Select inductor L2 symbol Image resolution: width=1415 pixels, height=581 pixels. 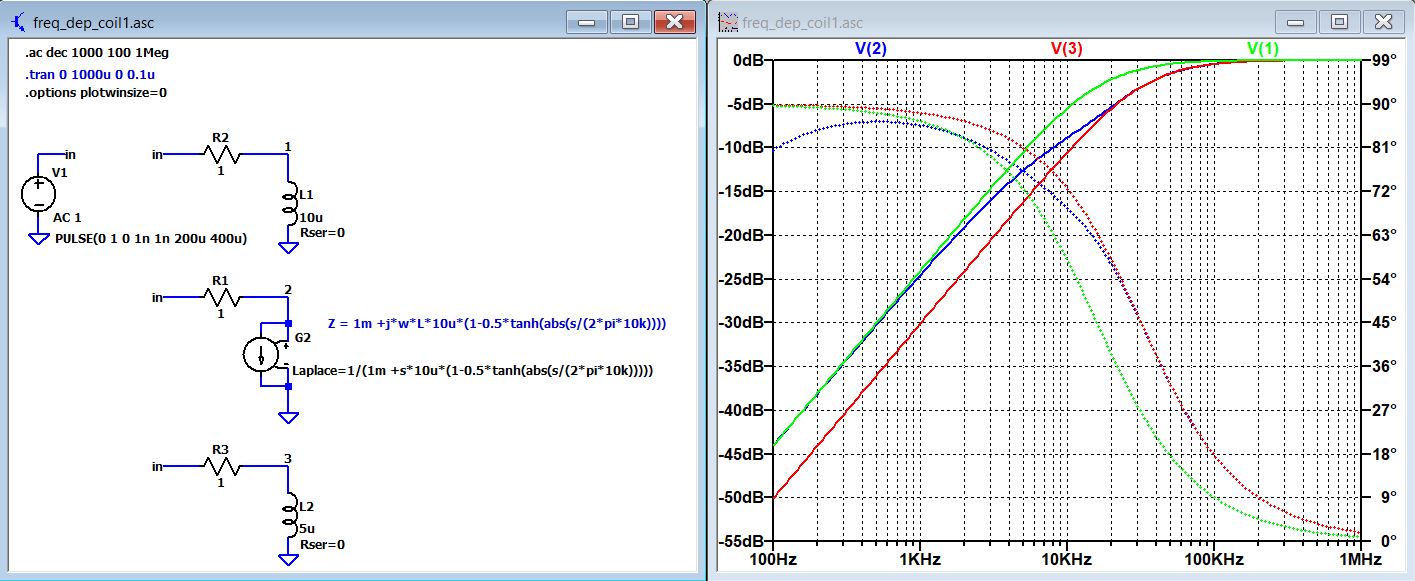pyautogui.click(x=291, y=514)
